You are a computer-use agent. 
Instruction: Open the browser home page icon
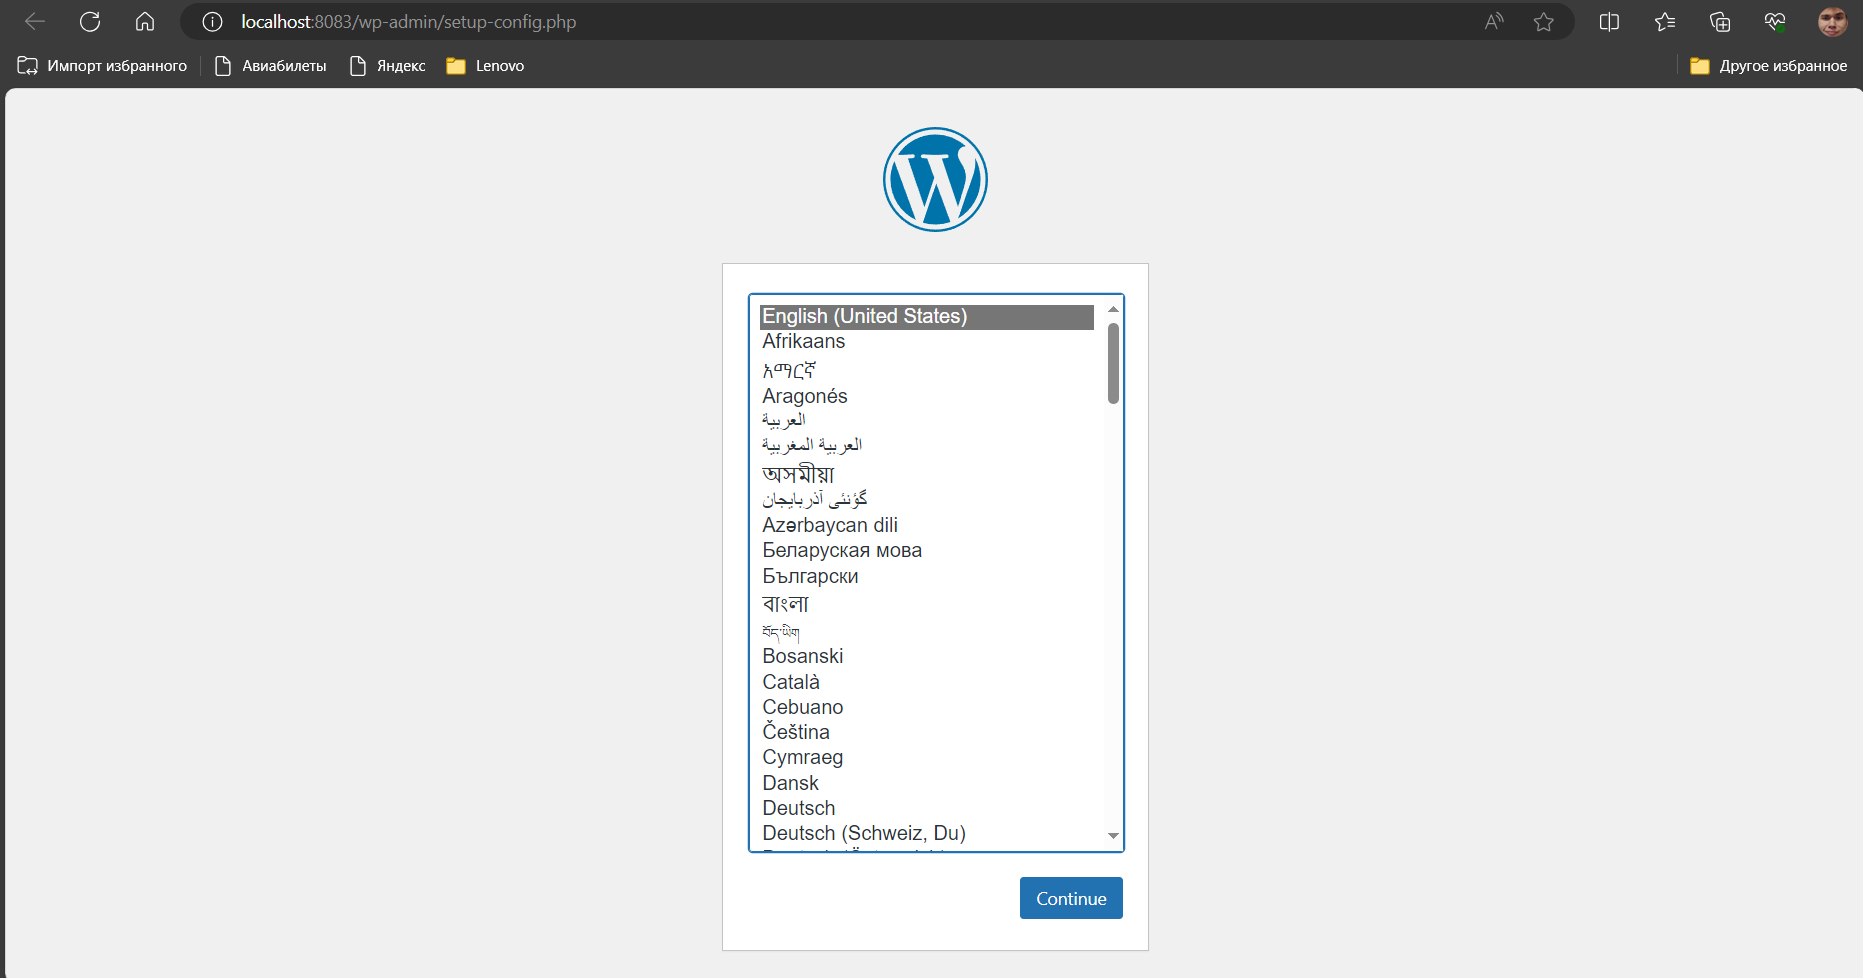pos(145,22)
